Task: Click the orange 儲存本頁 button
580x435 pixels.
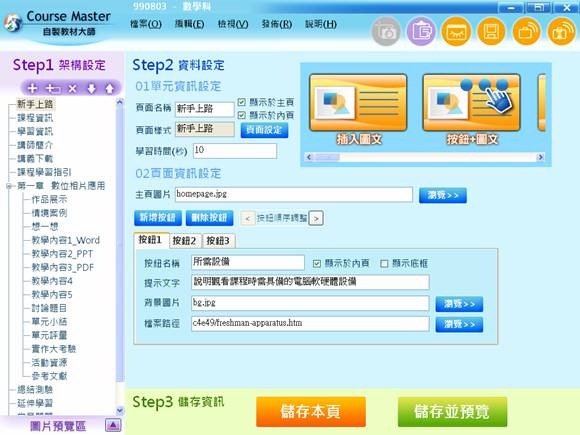Action: [x=311, y=412]
